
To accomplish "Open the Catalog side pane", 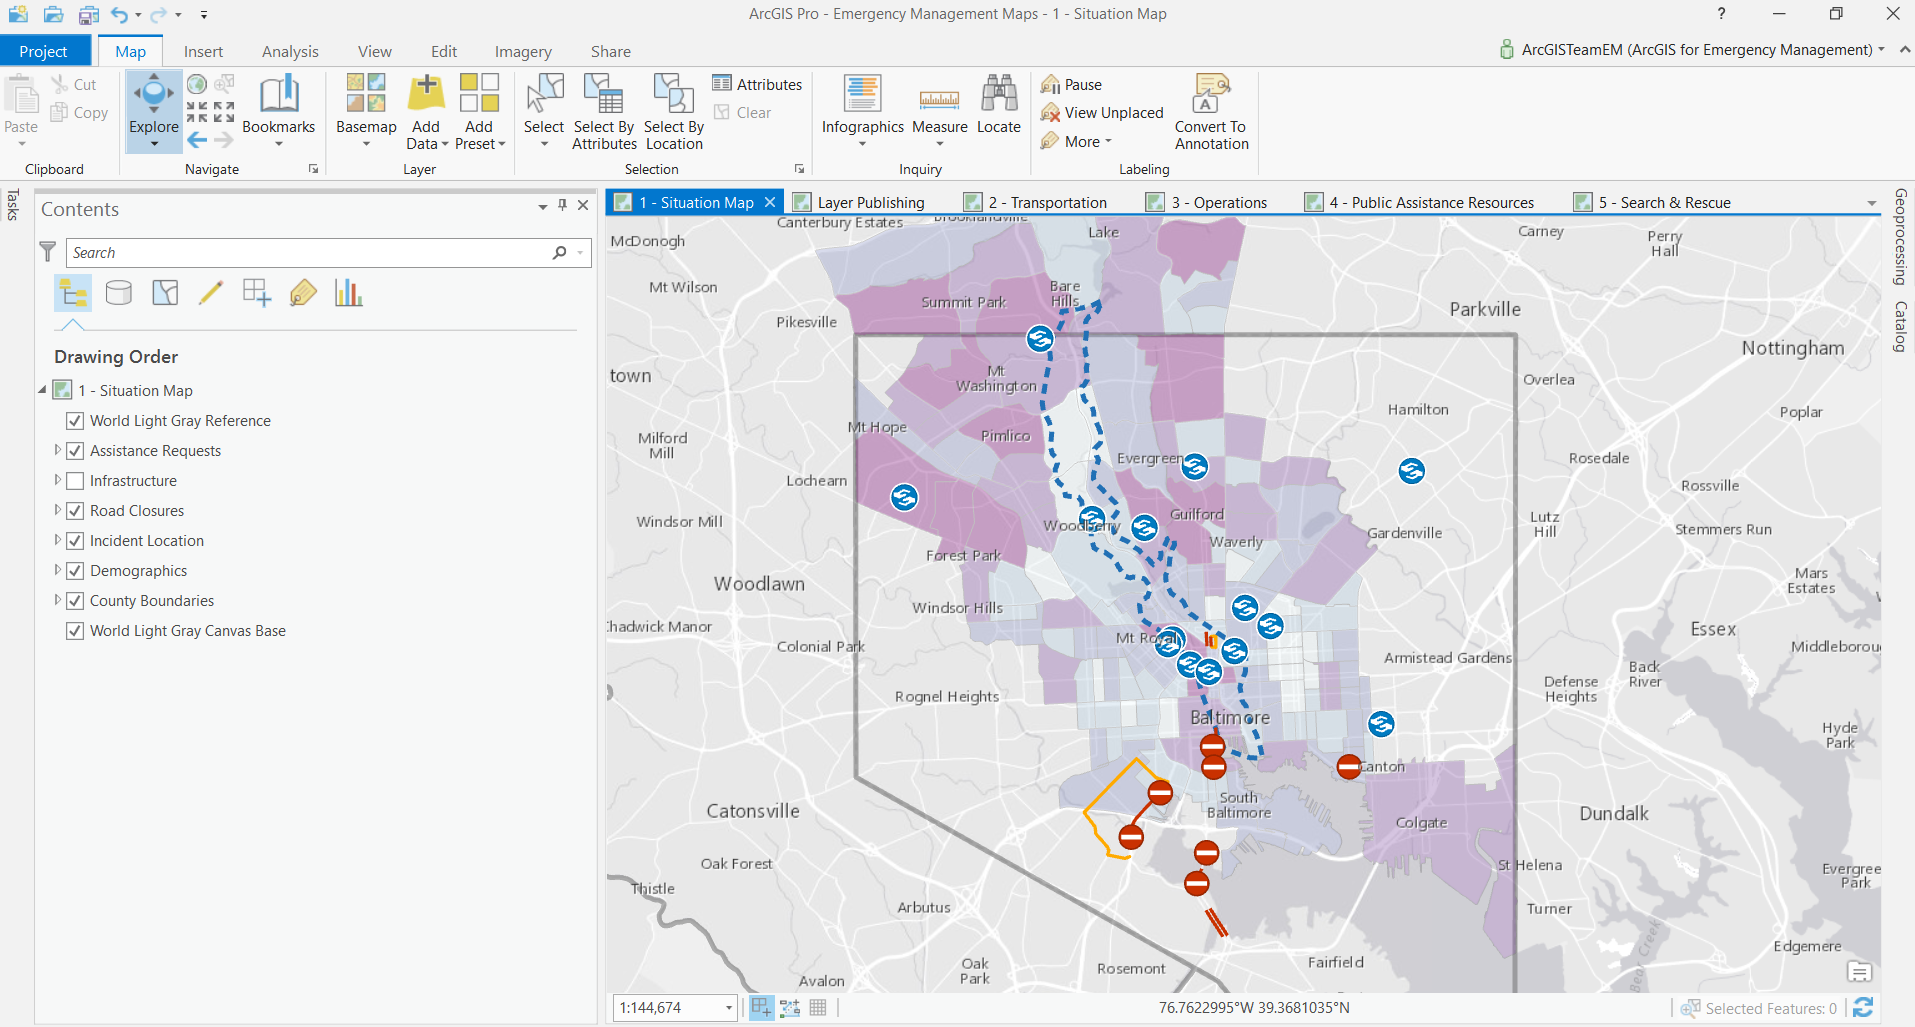I will pos(1900,327).
